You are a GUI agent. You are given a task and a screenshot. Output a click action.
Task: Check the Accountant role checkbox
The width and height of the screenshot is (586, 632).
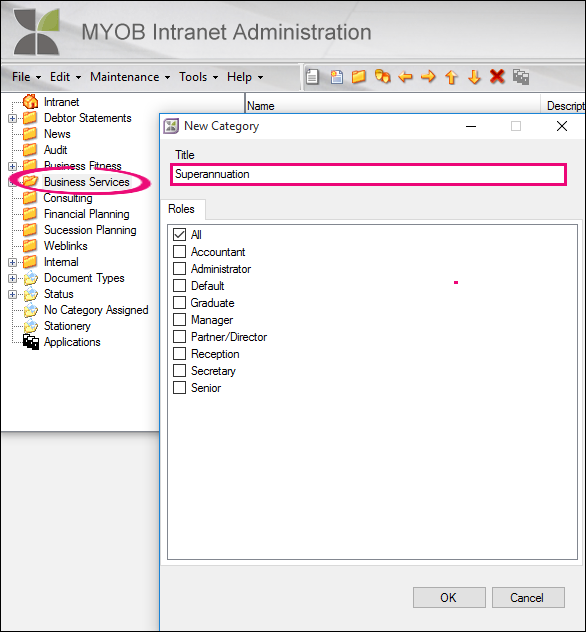pos(179,252)
